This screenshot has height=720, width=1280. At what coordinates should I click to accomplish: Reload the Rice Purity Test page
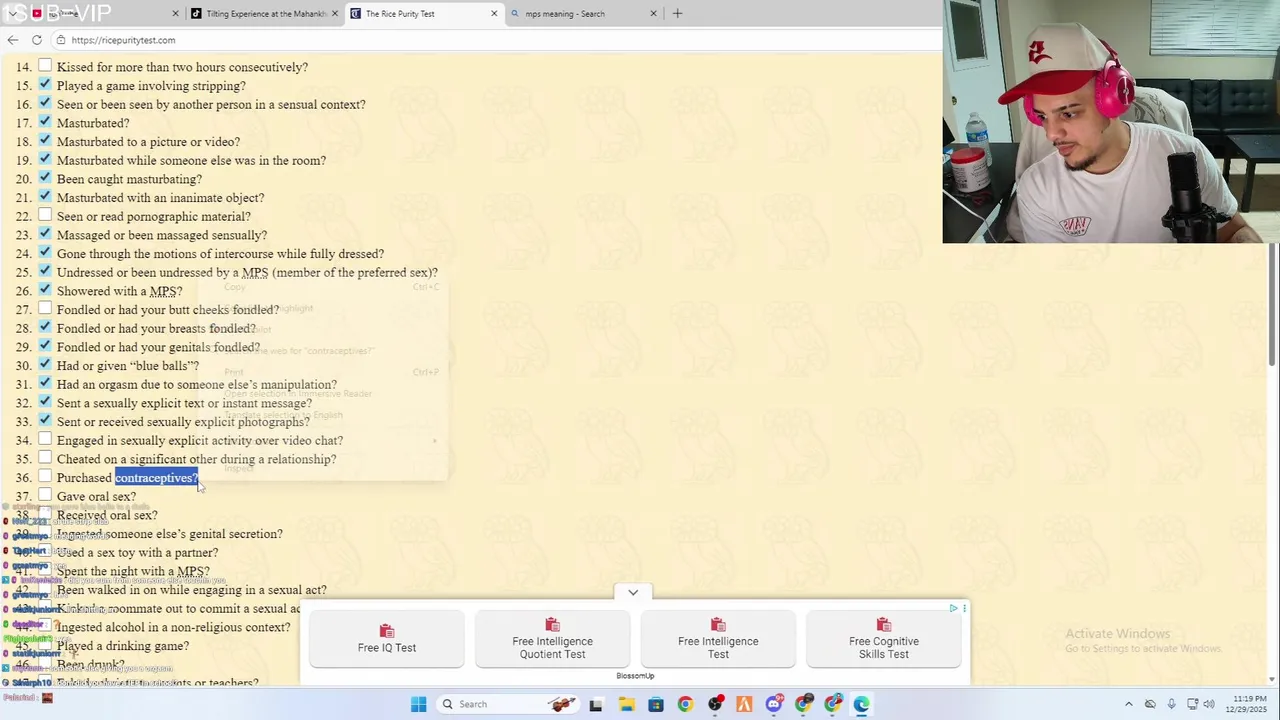click(37, 40)
